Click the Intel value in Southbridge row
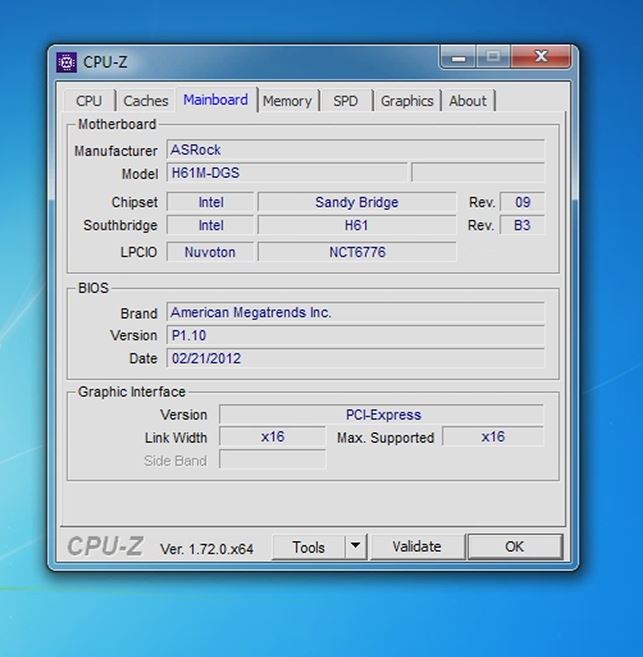This screenshot has width=643, height=657. (211, 225)
